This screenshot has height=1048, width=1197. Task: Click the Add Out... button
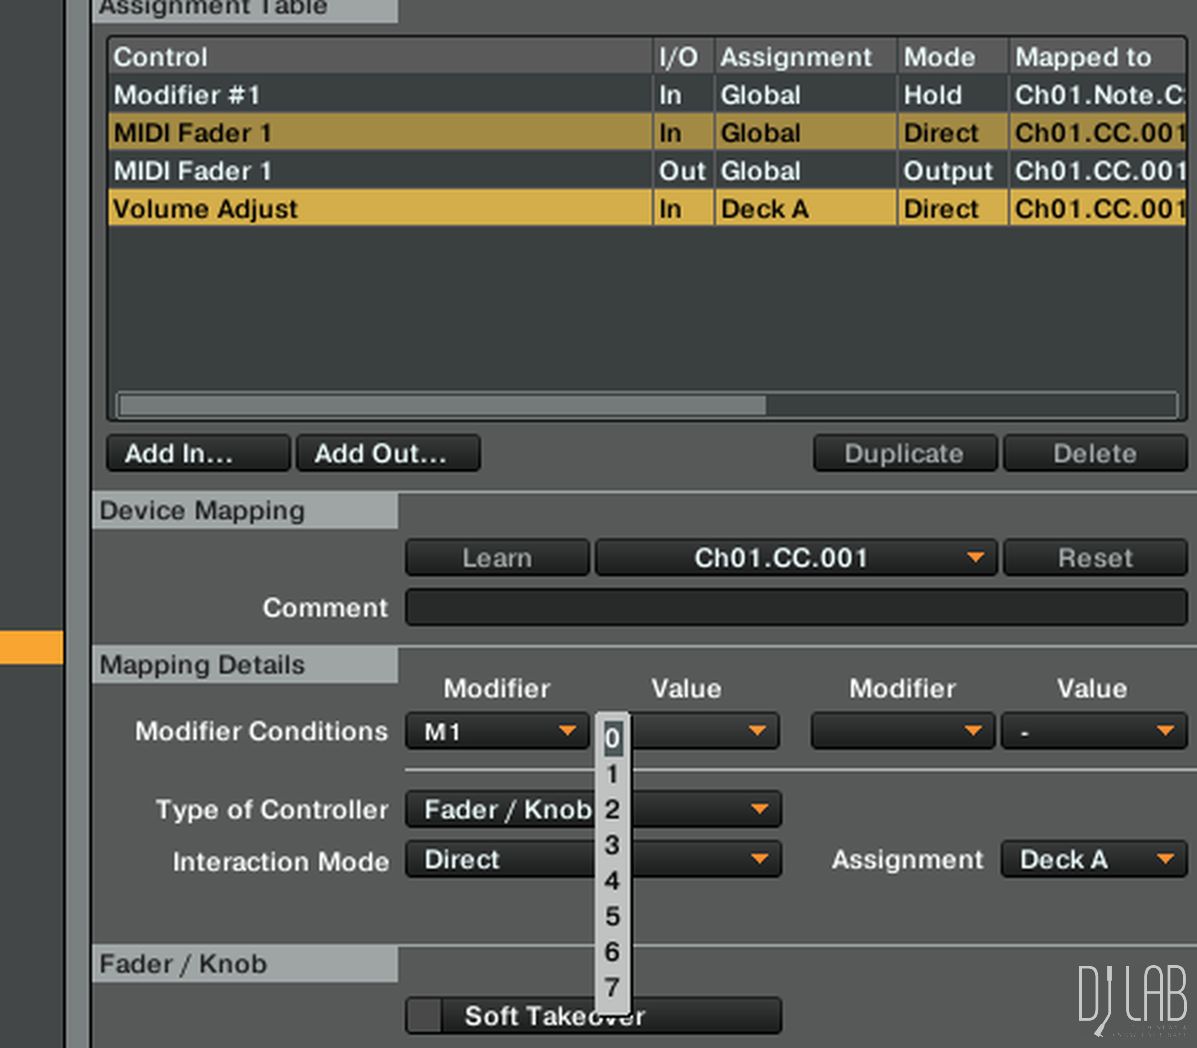click(388, 454)
